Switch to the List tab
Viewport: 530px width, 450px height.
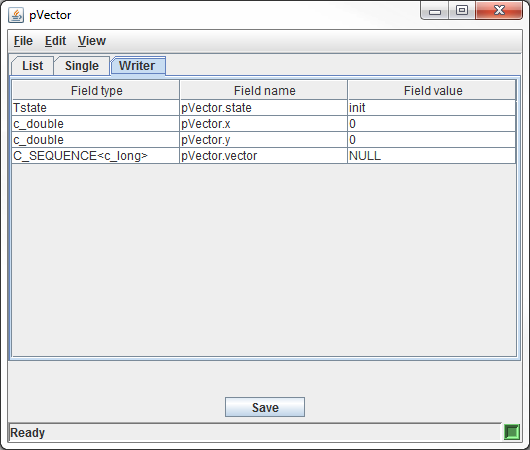point(32,66)
